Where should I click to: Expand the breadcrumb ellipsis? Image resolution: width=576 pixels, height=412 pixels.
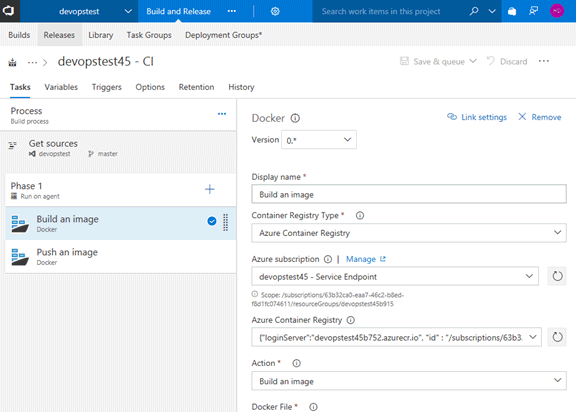32,62
